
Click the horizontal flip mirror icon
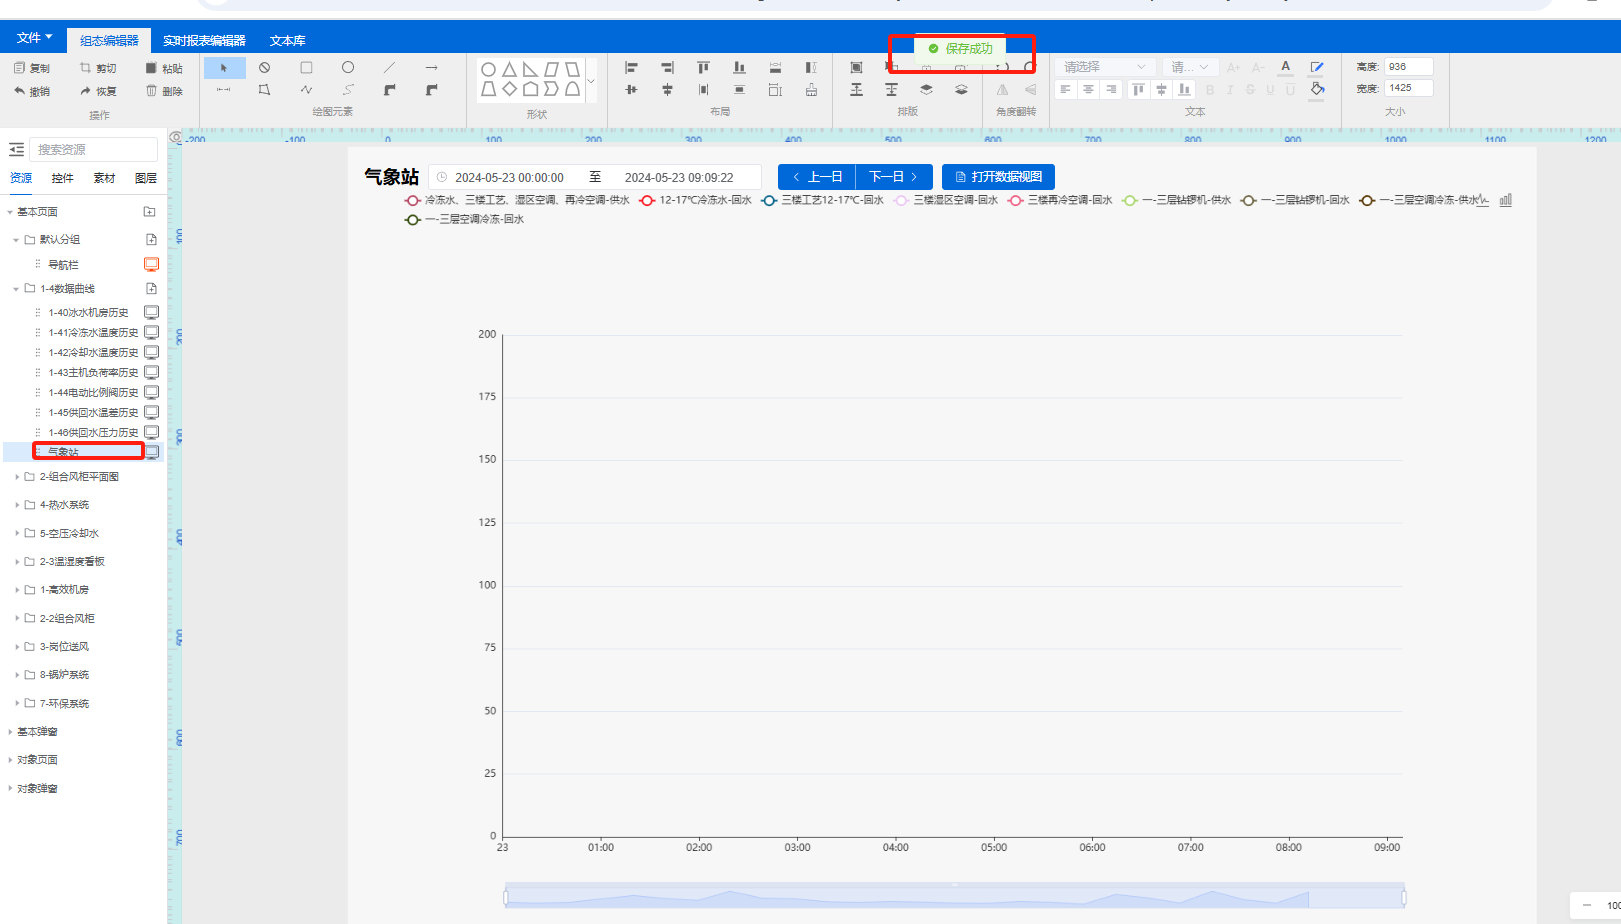click(x=1002, y=90)
